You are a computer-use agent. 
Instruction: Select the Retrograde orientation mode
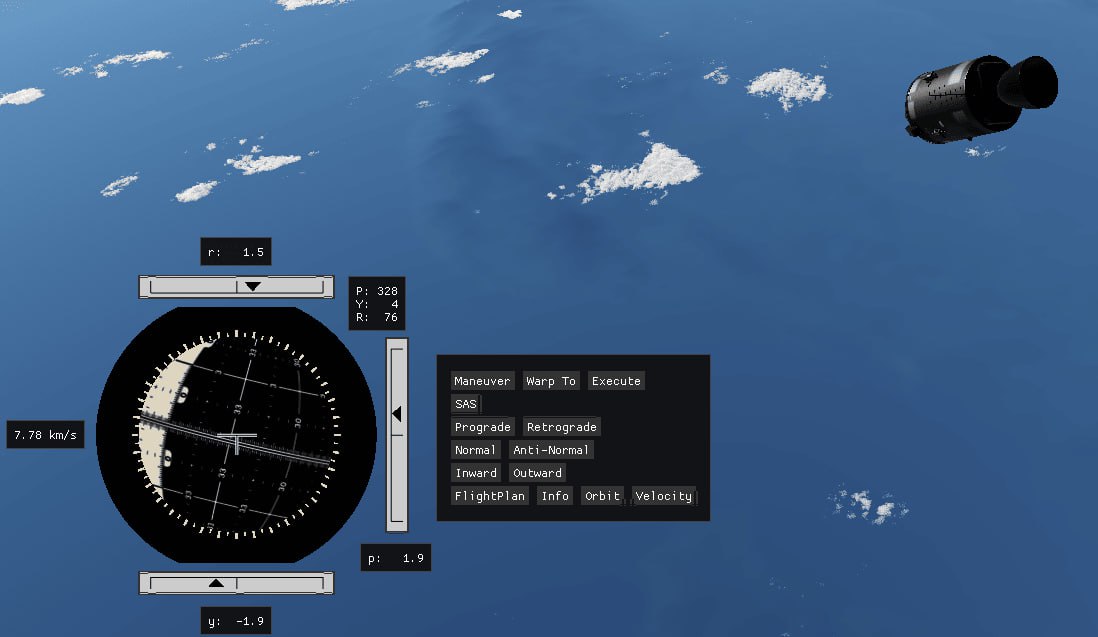(561, 427)
